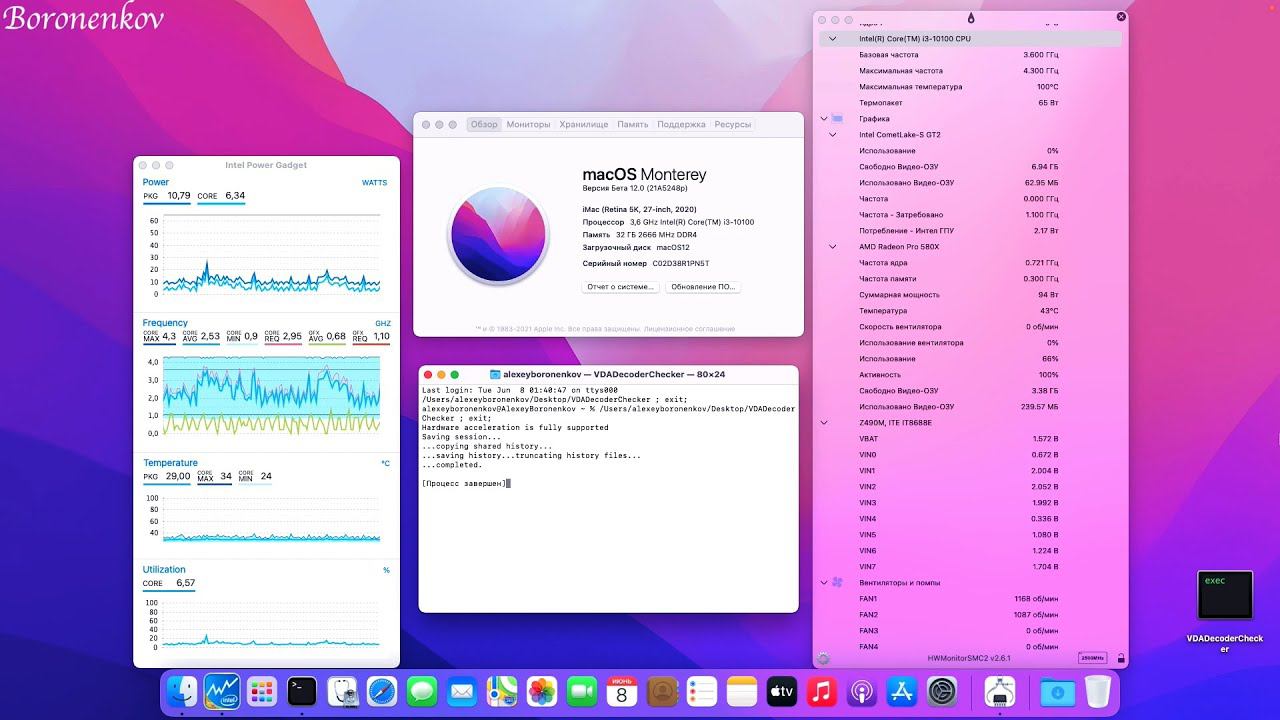The height and width of the screenshot is (720, 1280).
Task: Click the macOS Monterey logo image
Action: pos(497,235)
